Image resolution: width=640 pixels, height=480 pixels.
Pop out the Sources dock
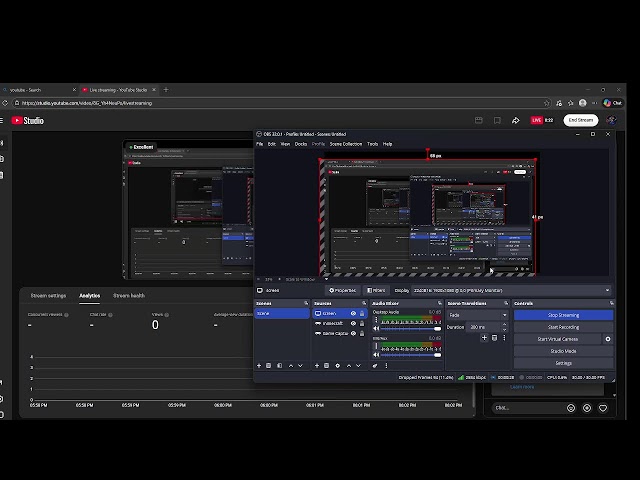[x=364, y=303]
